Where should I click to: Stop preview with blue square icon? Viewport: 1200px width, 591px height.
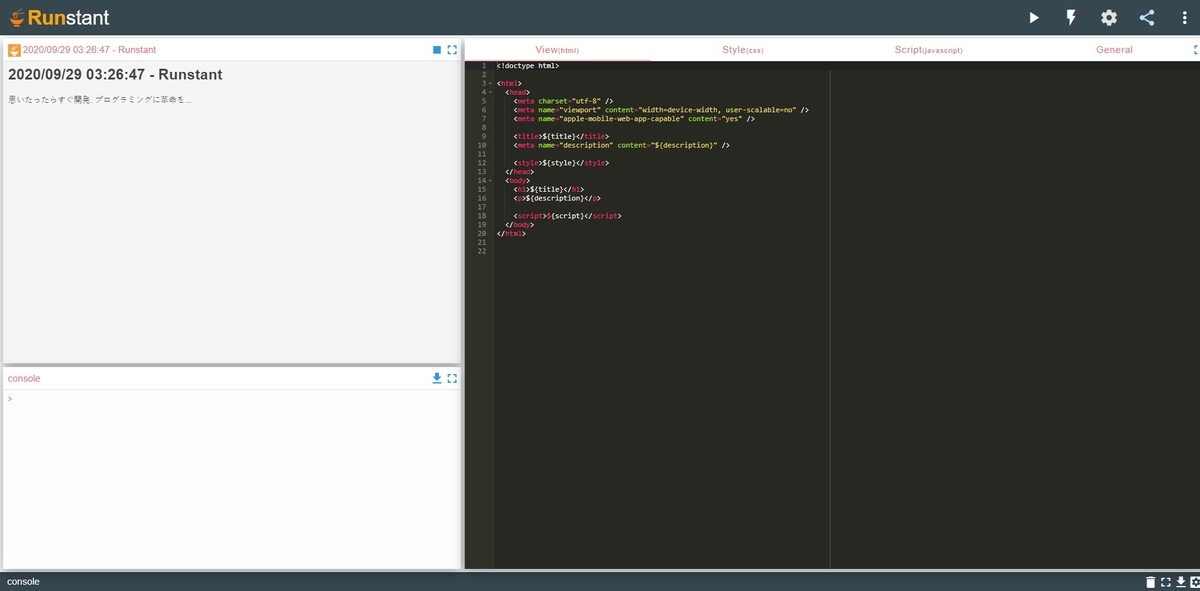click(437, 49)
